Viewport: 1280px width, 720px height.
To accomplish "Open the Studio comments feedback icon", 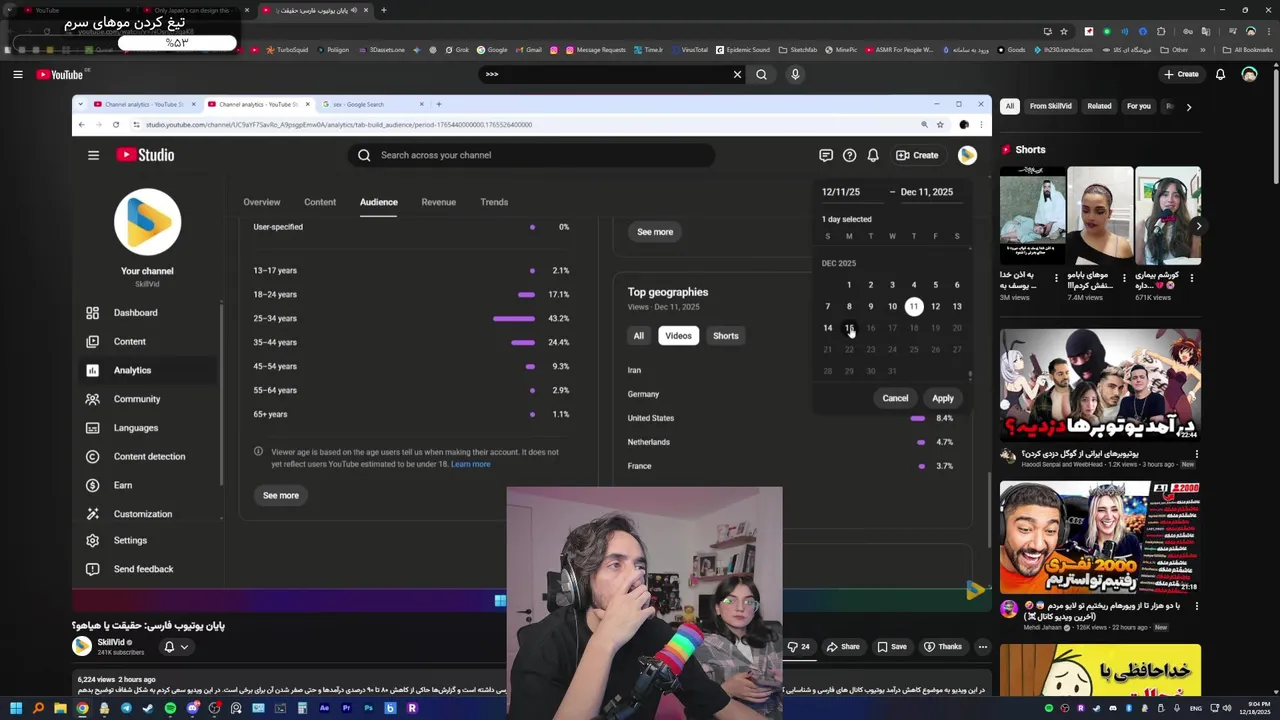I will click(x=826, y=155).
